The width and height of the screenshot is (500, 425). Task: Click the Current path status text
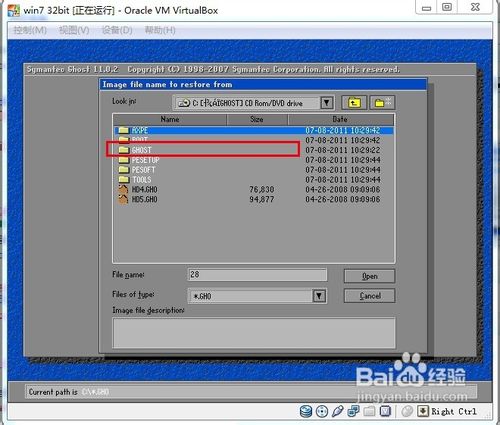(69, 392)
